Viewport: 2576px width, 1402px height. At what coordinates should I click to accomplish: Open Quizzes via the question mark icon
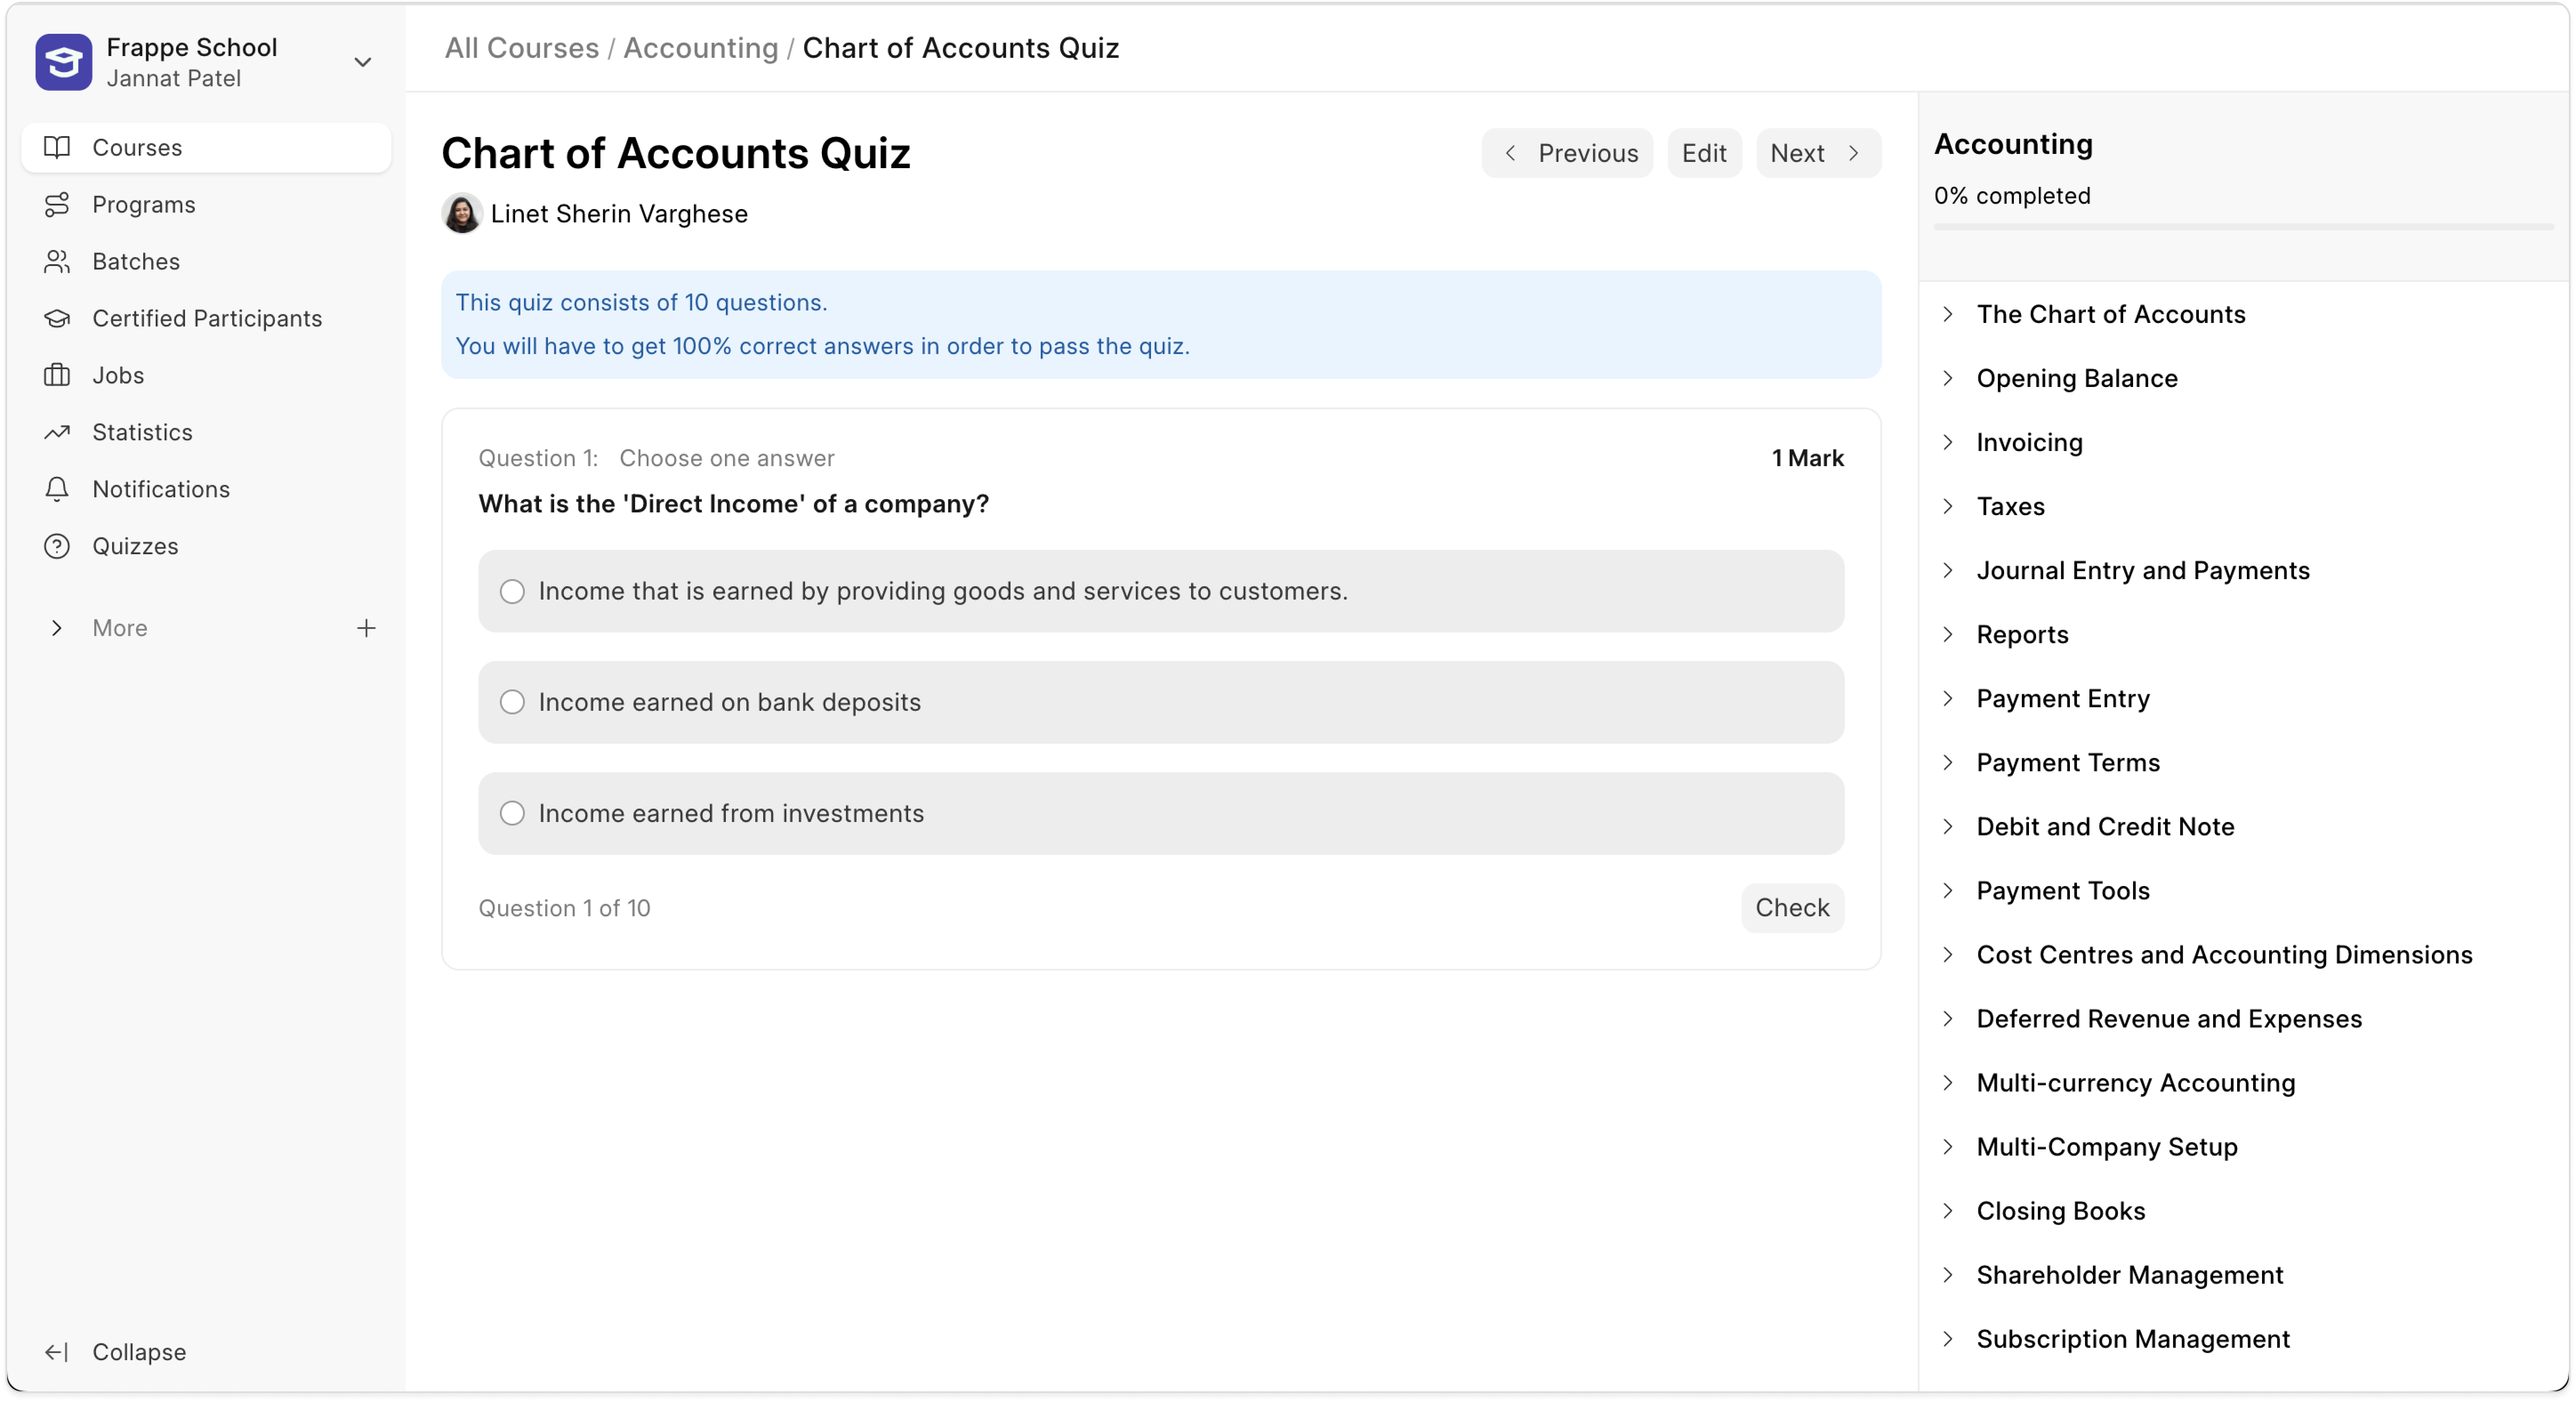pos(58,546)
